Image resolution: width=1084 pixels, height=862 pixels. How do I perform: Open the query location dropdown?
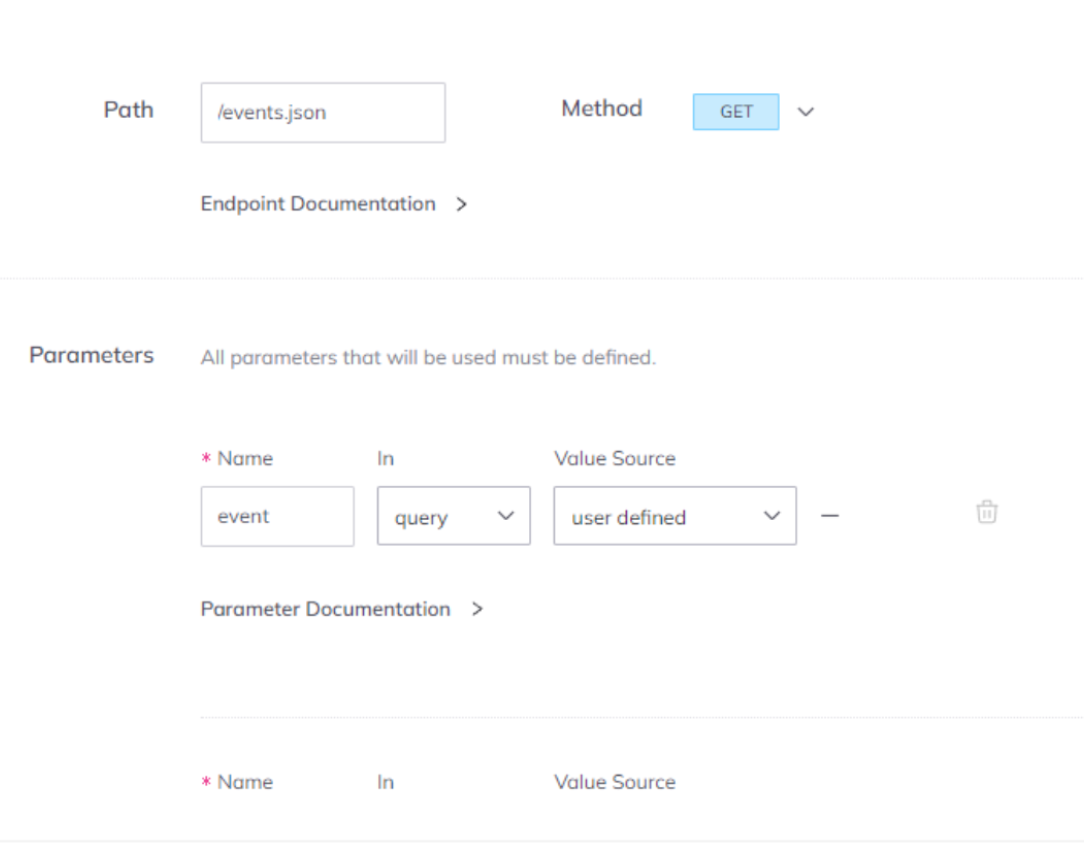(453, 516)
